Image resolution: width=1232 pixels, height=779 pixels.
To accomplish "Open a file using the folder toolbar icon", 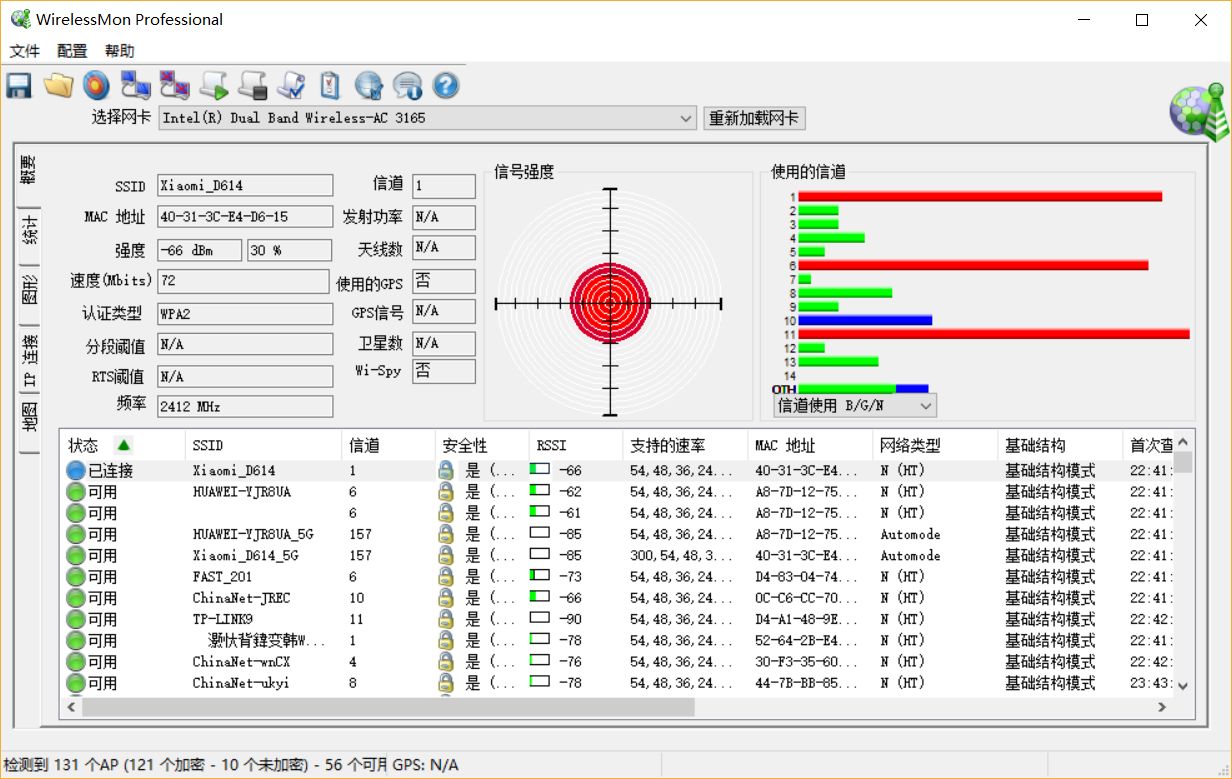I will click(59, 86).
